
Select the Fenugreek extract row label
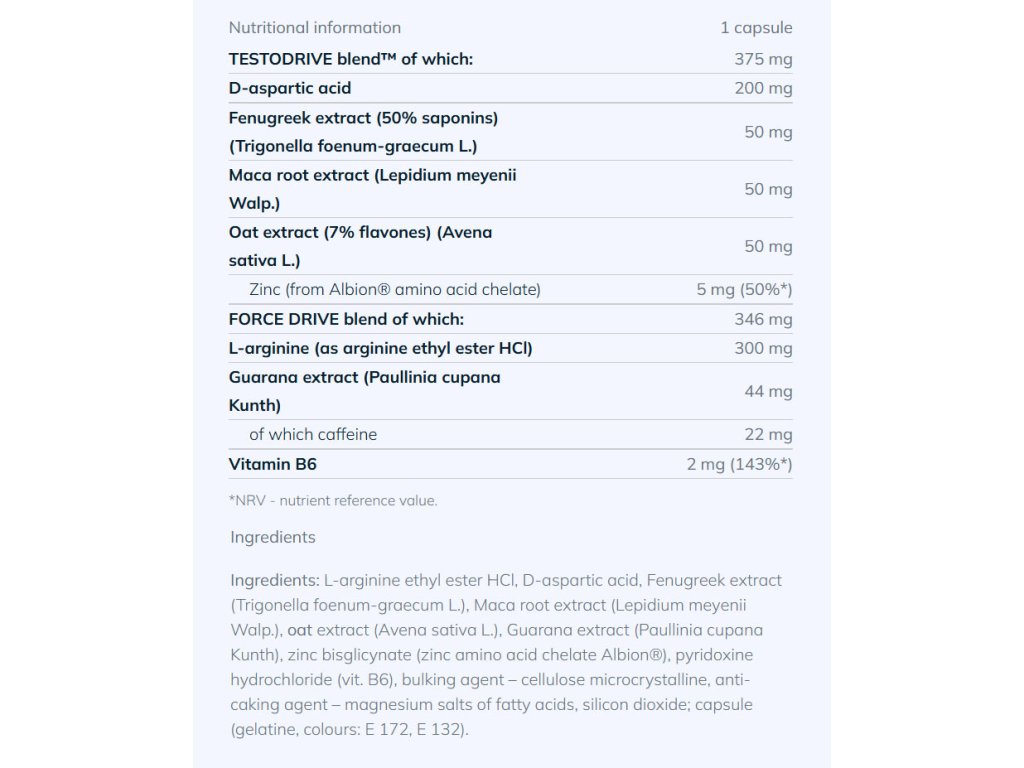[x=363, y=132]
